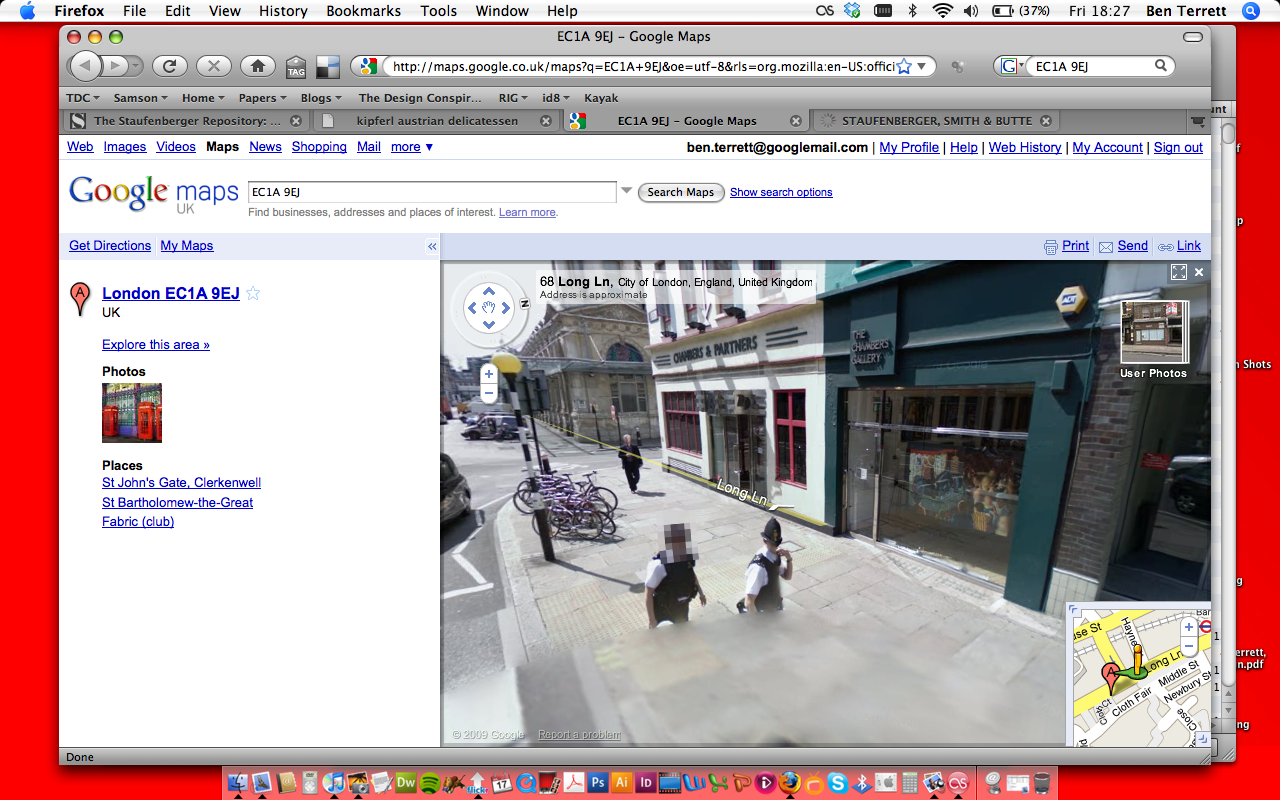This screenshot has width=1280, height=800.
Task: Open the Bookmarks menu in menu bar
Action: point(363,11)
